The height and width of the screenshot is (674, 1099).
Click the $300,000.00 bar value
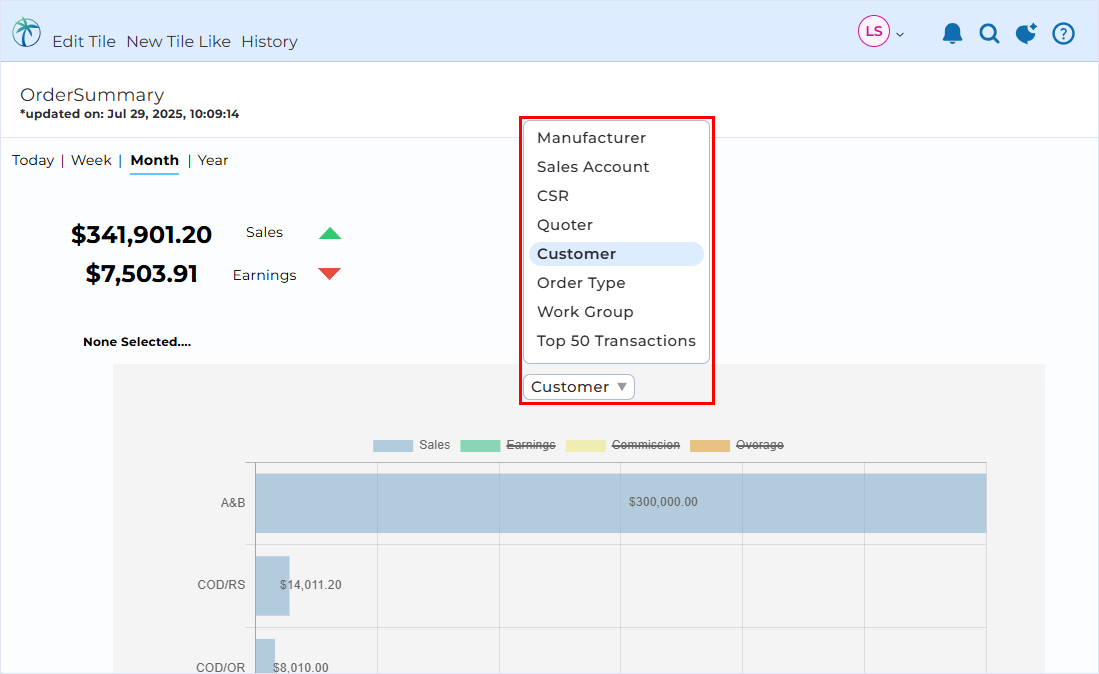pyautogui.click(x=663, y=502)
